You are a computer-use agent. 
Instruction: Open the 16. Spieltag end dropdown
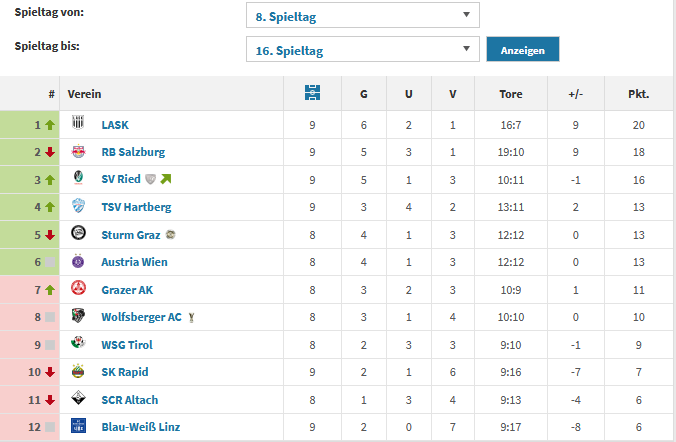click(x=362, y=50)
